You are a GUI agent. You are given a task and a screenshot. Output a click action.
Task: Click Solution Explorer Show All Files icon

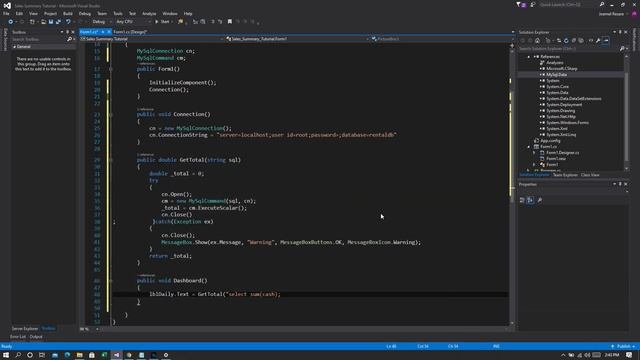click(x=581, y=40)
